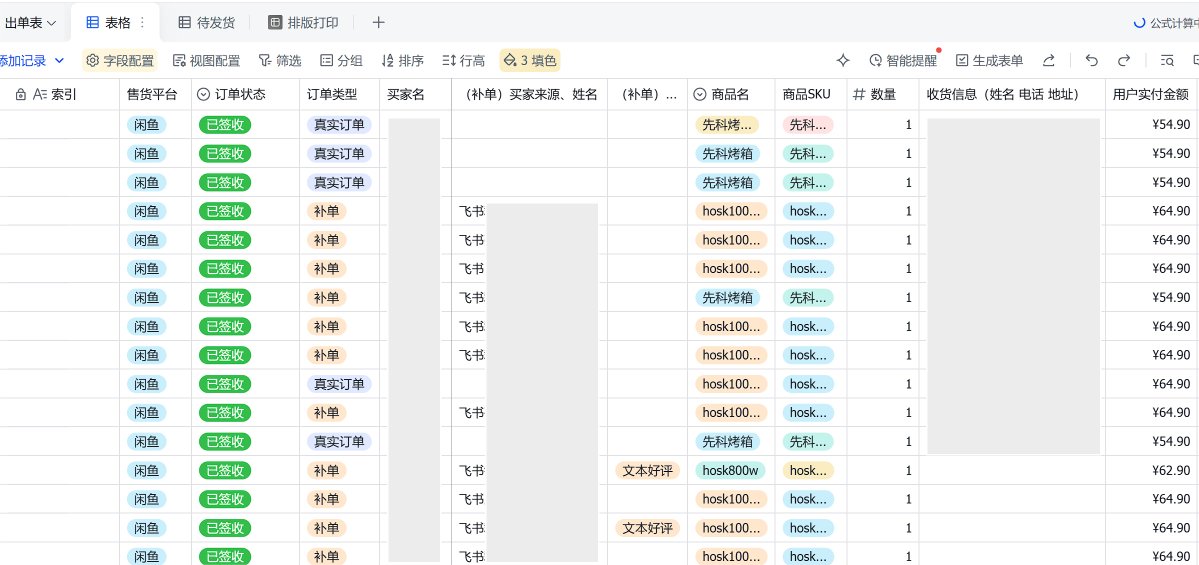Adjust 行高 row height
Image resolution: width=1199 pixels, height=565 pixels.
[x=463, y=60]
